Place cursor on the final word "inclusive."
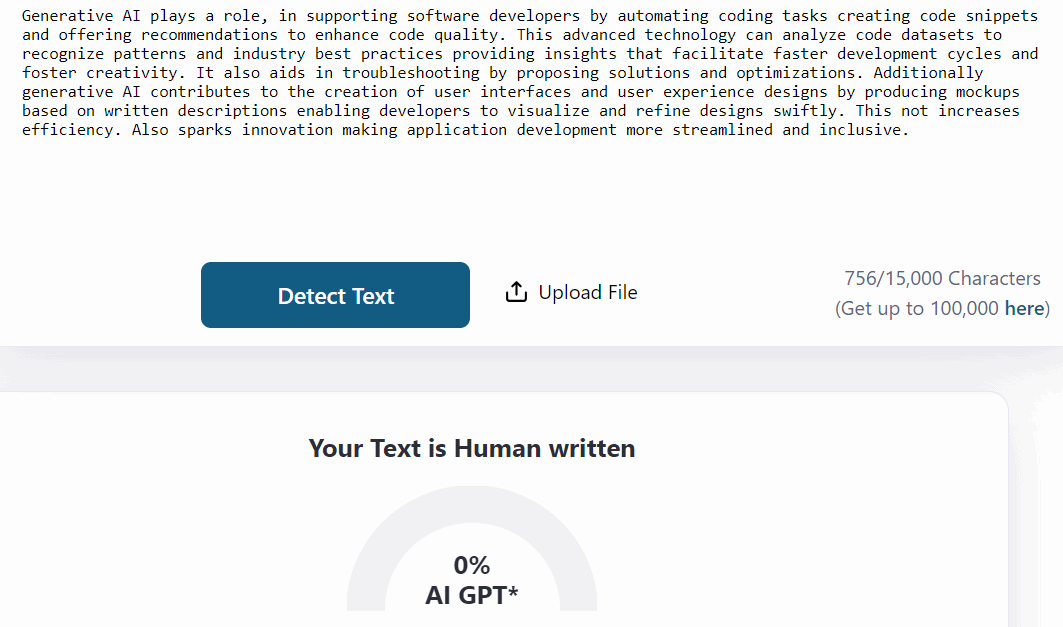The image size is (1063, 627). point(864,129)
